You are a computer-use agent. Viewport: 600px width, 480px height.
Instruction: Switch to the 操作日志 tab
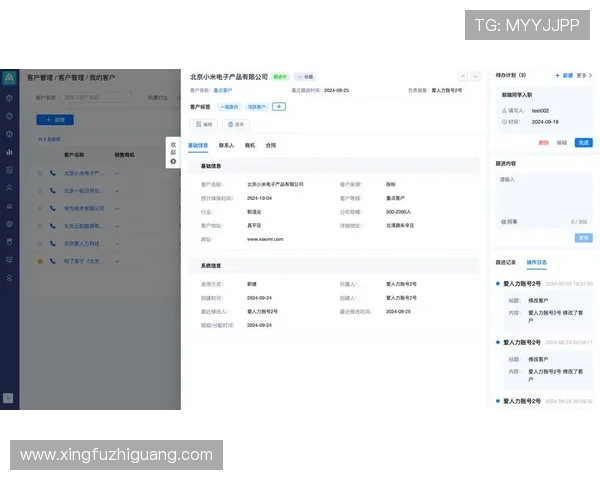(x=536, y=262)
